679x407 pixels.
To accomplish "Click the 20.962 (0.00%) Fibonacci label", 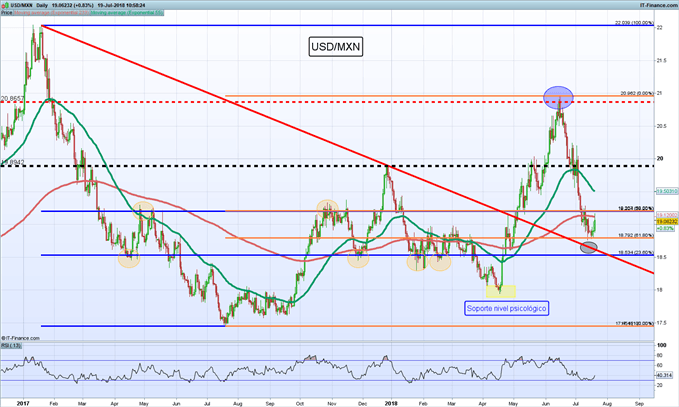I will [637, 93].
